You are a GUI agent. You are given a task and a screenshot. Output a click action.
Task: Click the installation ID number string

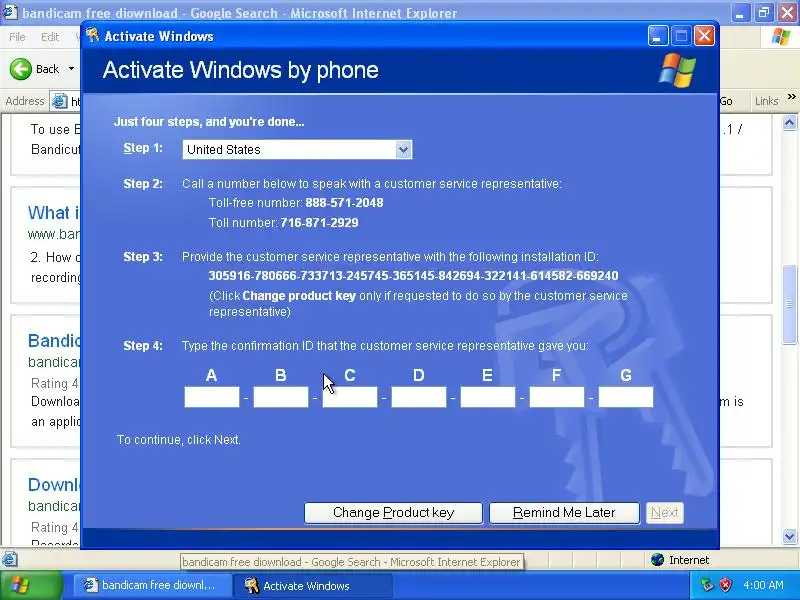[413, 276]
